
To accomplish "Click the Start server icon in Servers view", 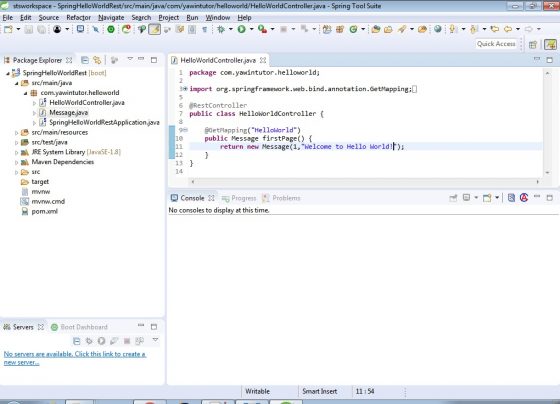I will 101,341.
